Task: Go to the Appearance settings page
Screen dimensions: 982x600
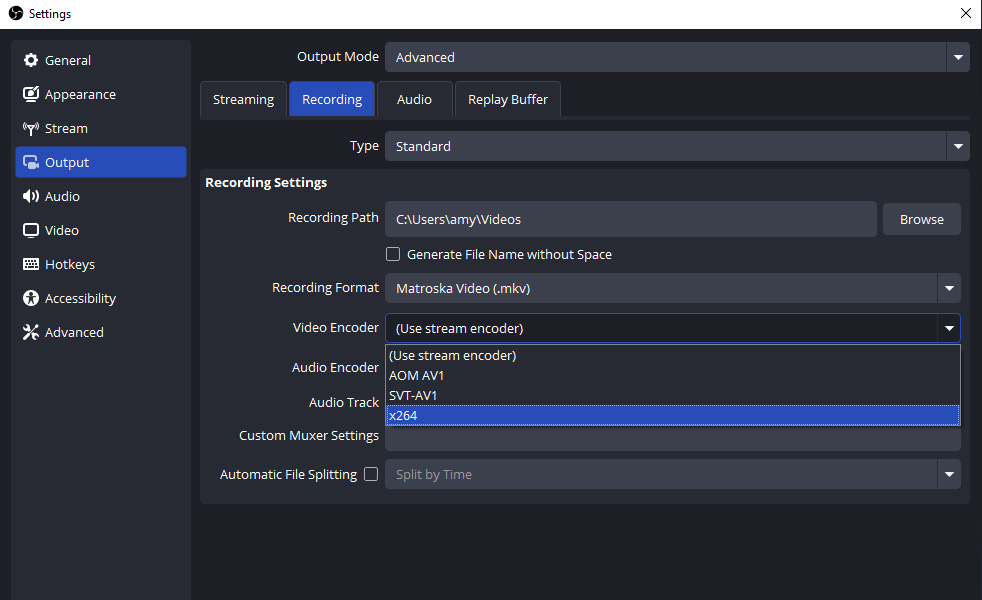Action: (x=101, y=94)
